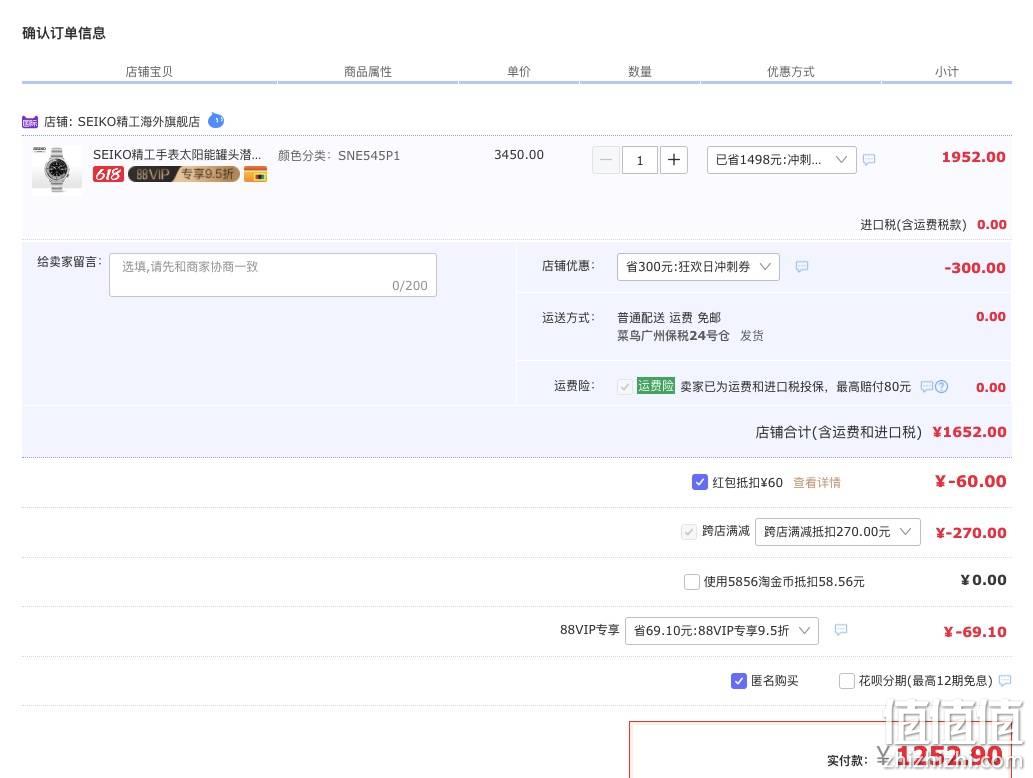
Task: Click the 颜色分类: SNE545P1 attribute text
Action: tap(339, 155)
